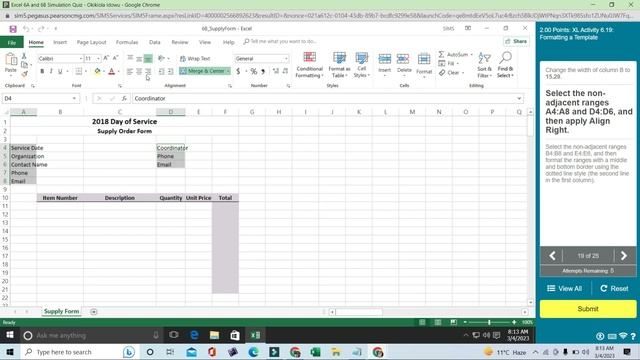
Task: Open Conditional Formatting menu
Action: tap(309, 65)
